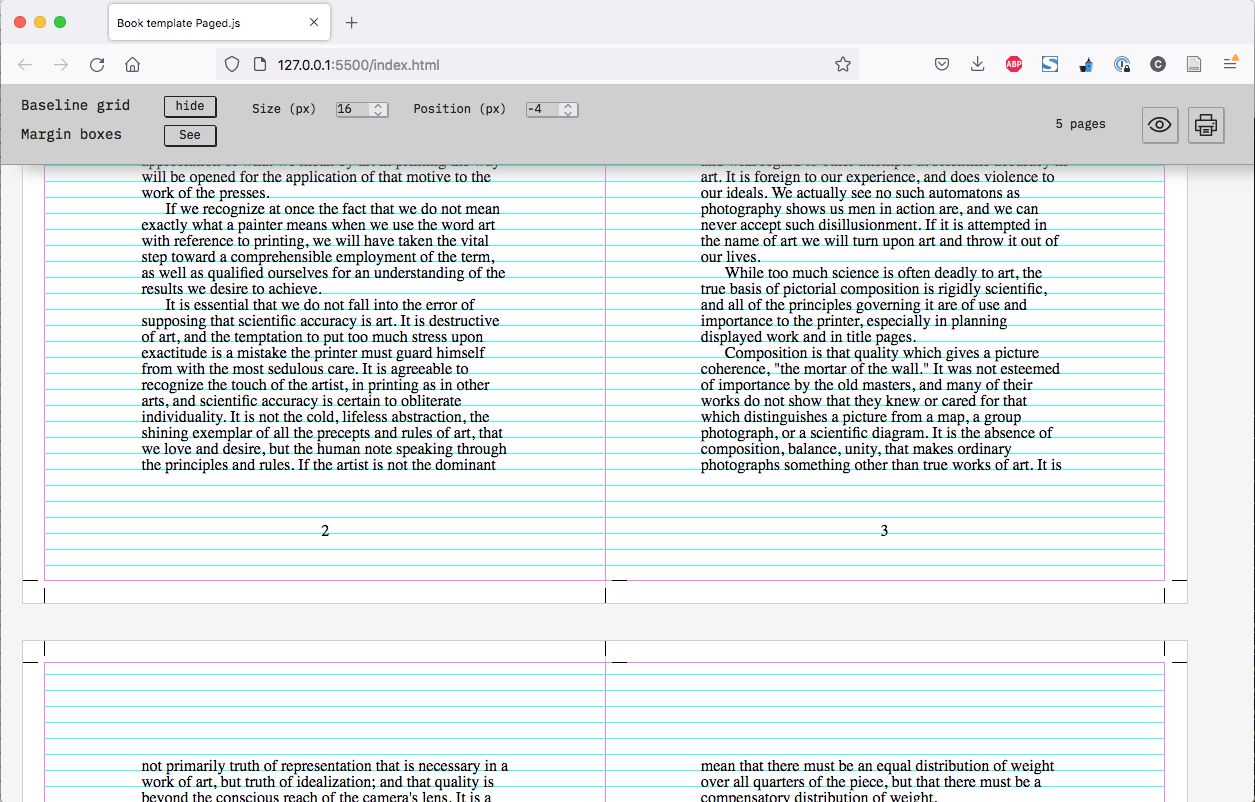Open a new browser tab

(351, 22)
